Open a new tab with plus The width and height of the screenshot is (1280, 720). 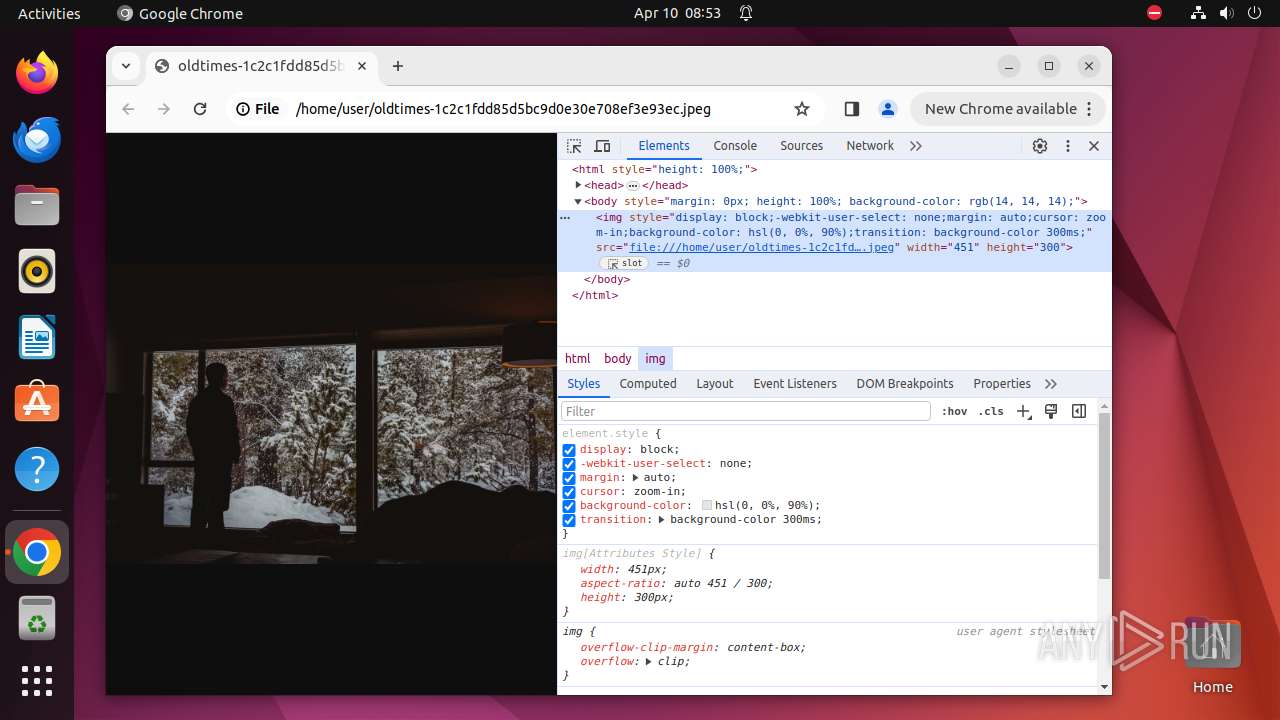(398, 66)
